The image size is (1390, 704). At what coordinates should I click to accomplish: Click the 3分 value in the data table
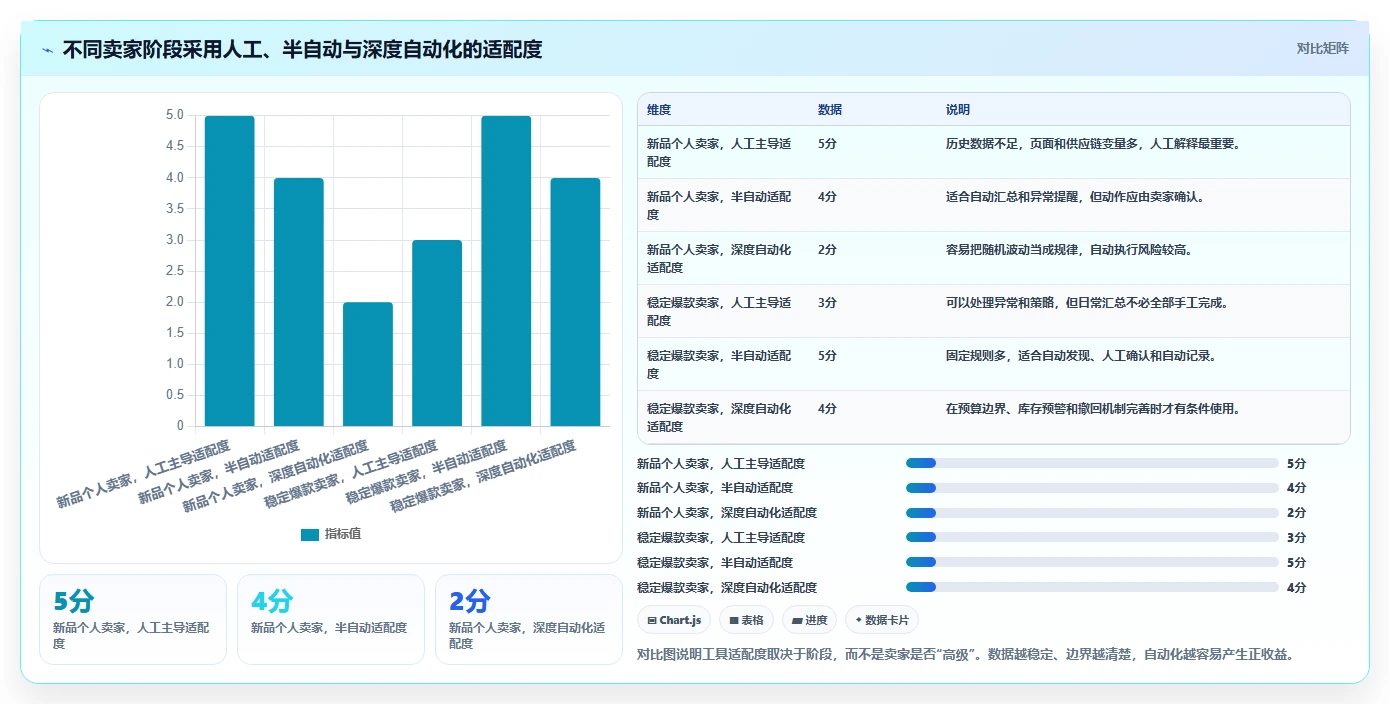coord(827,303)
